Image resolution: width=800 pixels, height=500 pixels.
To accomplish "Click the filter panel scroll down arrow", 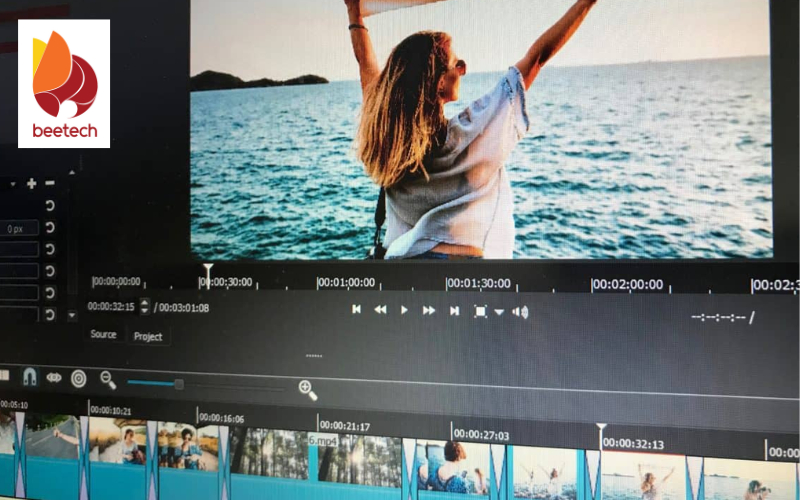I will [71, 315].
